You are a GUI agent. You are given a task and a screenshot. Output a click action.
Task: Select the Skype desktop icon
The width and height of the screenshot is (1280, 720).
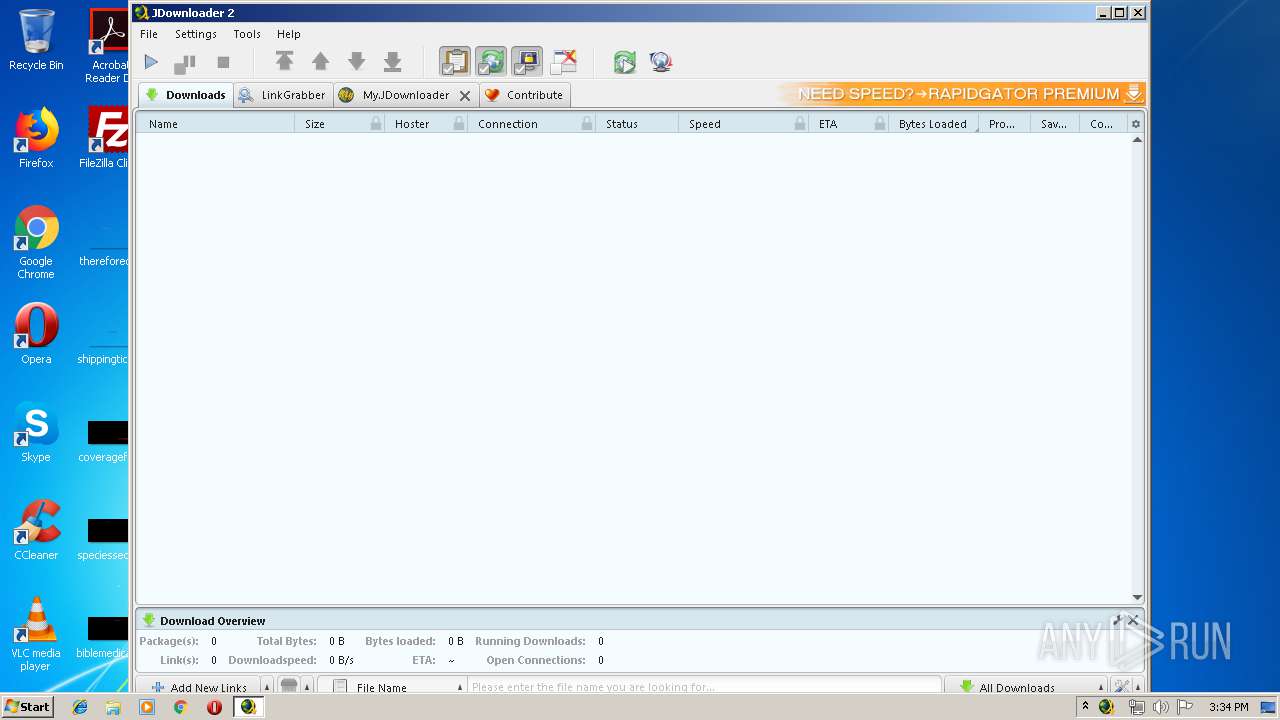click(x=36, y=432)
